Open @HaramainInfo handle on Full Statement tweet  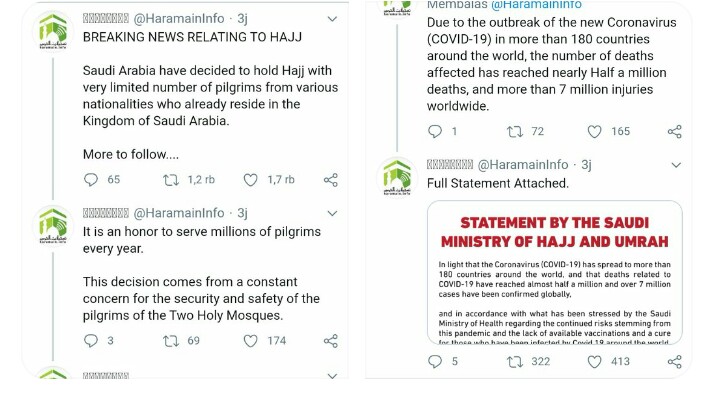pos(522,165)
